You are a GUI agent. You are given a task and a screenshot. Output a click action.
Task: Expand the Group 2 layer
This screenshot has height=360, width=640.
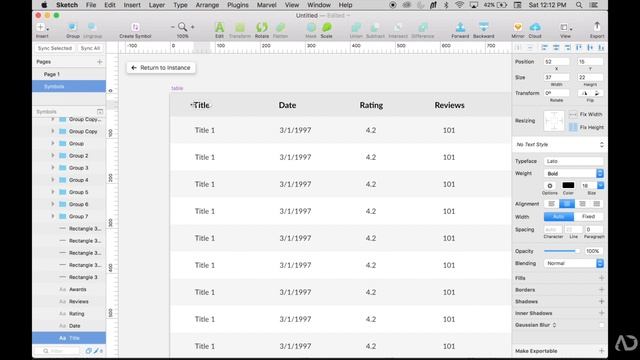click(53, 156)
